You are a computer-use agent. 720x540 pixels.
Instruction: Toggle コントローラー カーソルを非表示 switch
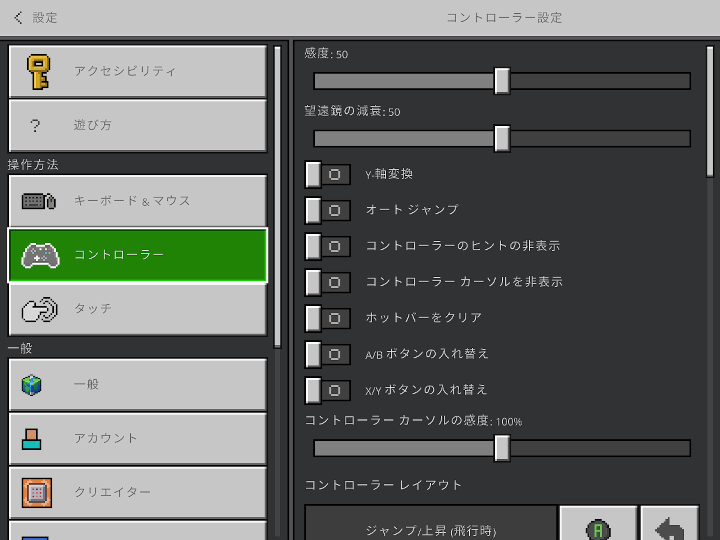327,282
